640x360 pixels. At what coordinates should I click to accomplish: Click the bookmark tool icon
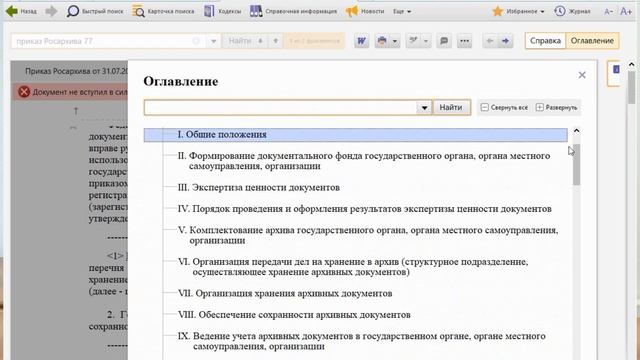coord(414,41)
